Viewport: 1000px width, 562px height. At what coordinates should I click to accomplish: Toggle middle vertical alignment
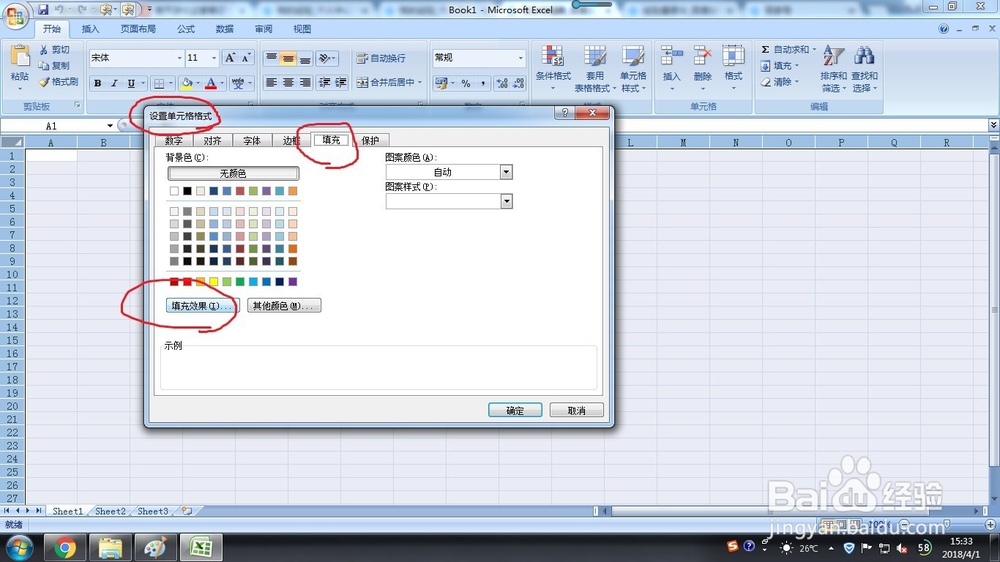(288, 59)
